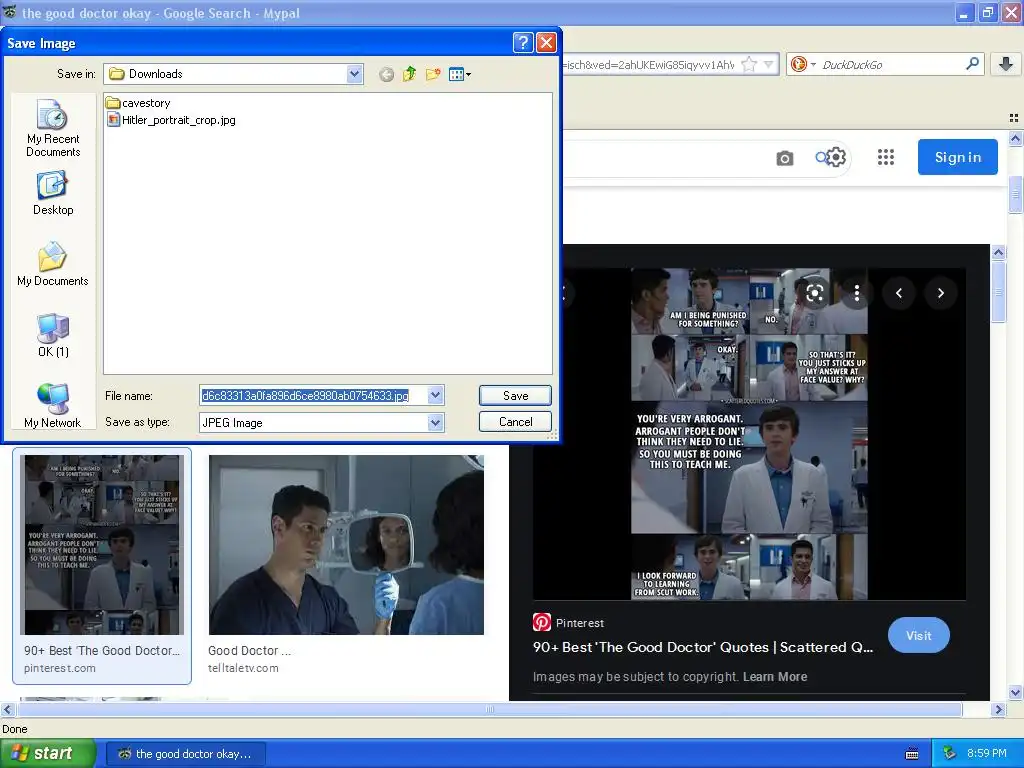This screenshot has height=768, width=1024.
Task: Go to the previous image arrow
Action: [x=899, y=293]
